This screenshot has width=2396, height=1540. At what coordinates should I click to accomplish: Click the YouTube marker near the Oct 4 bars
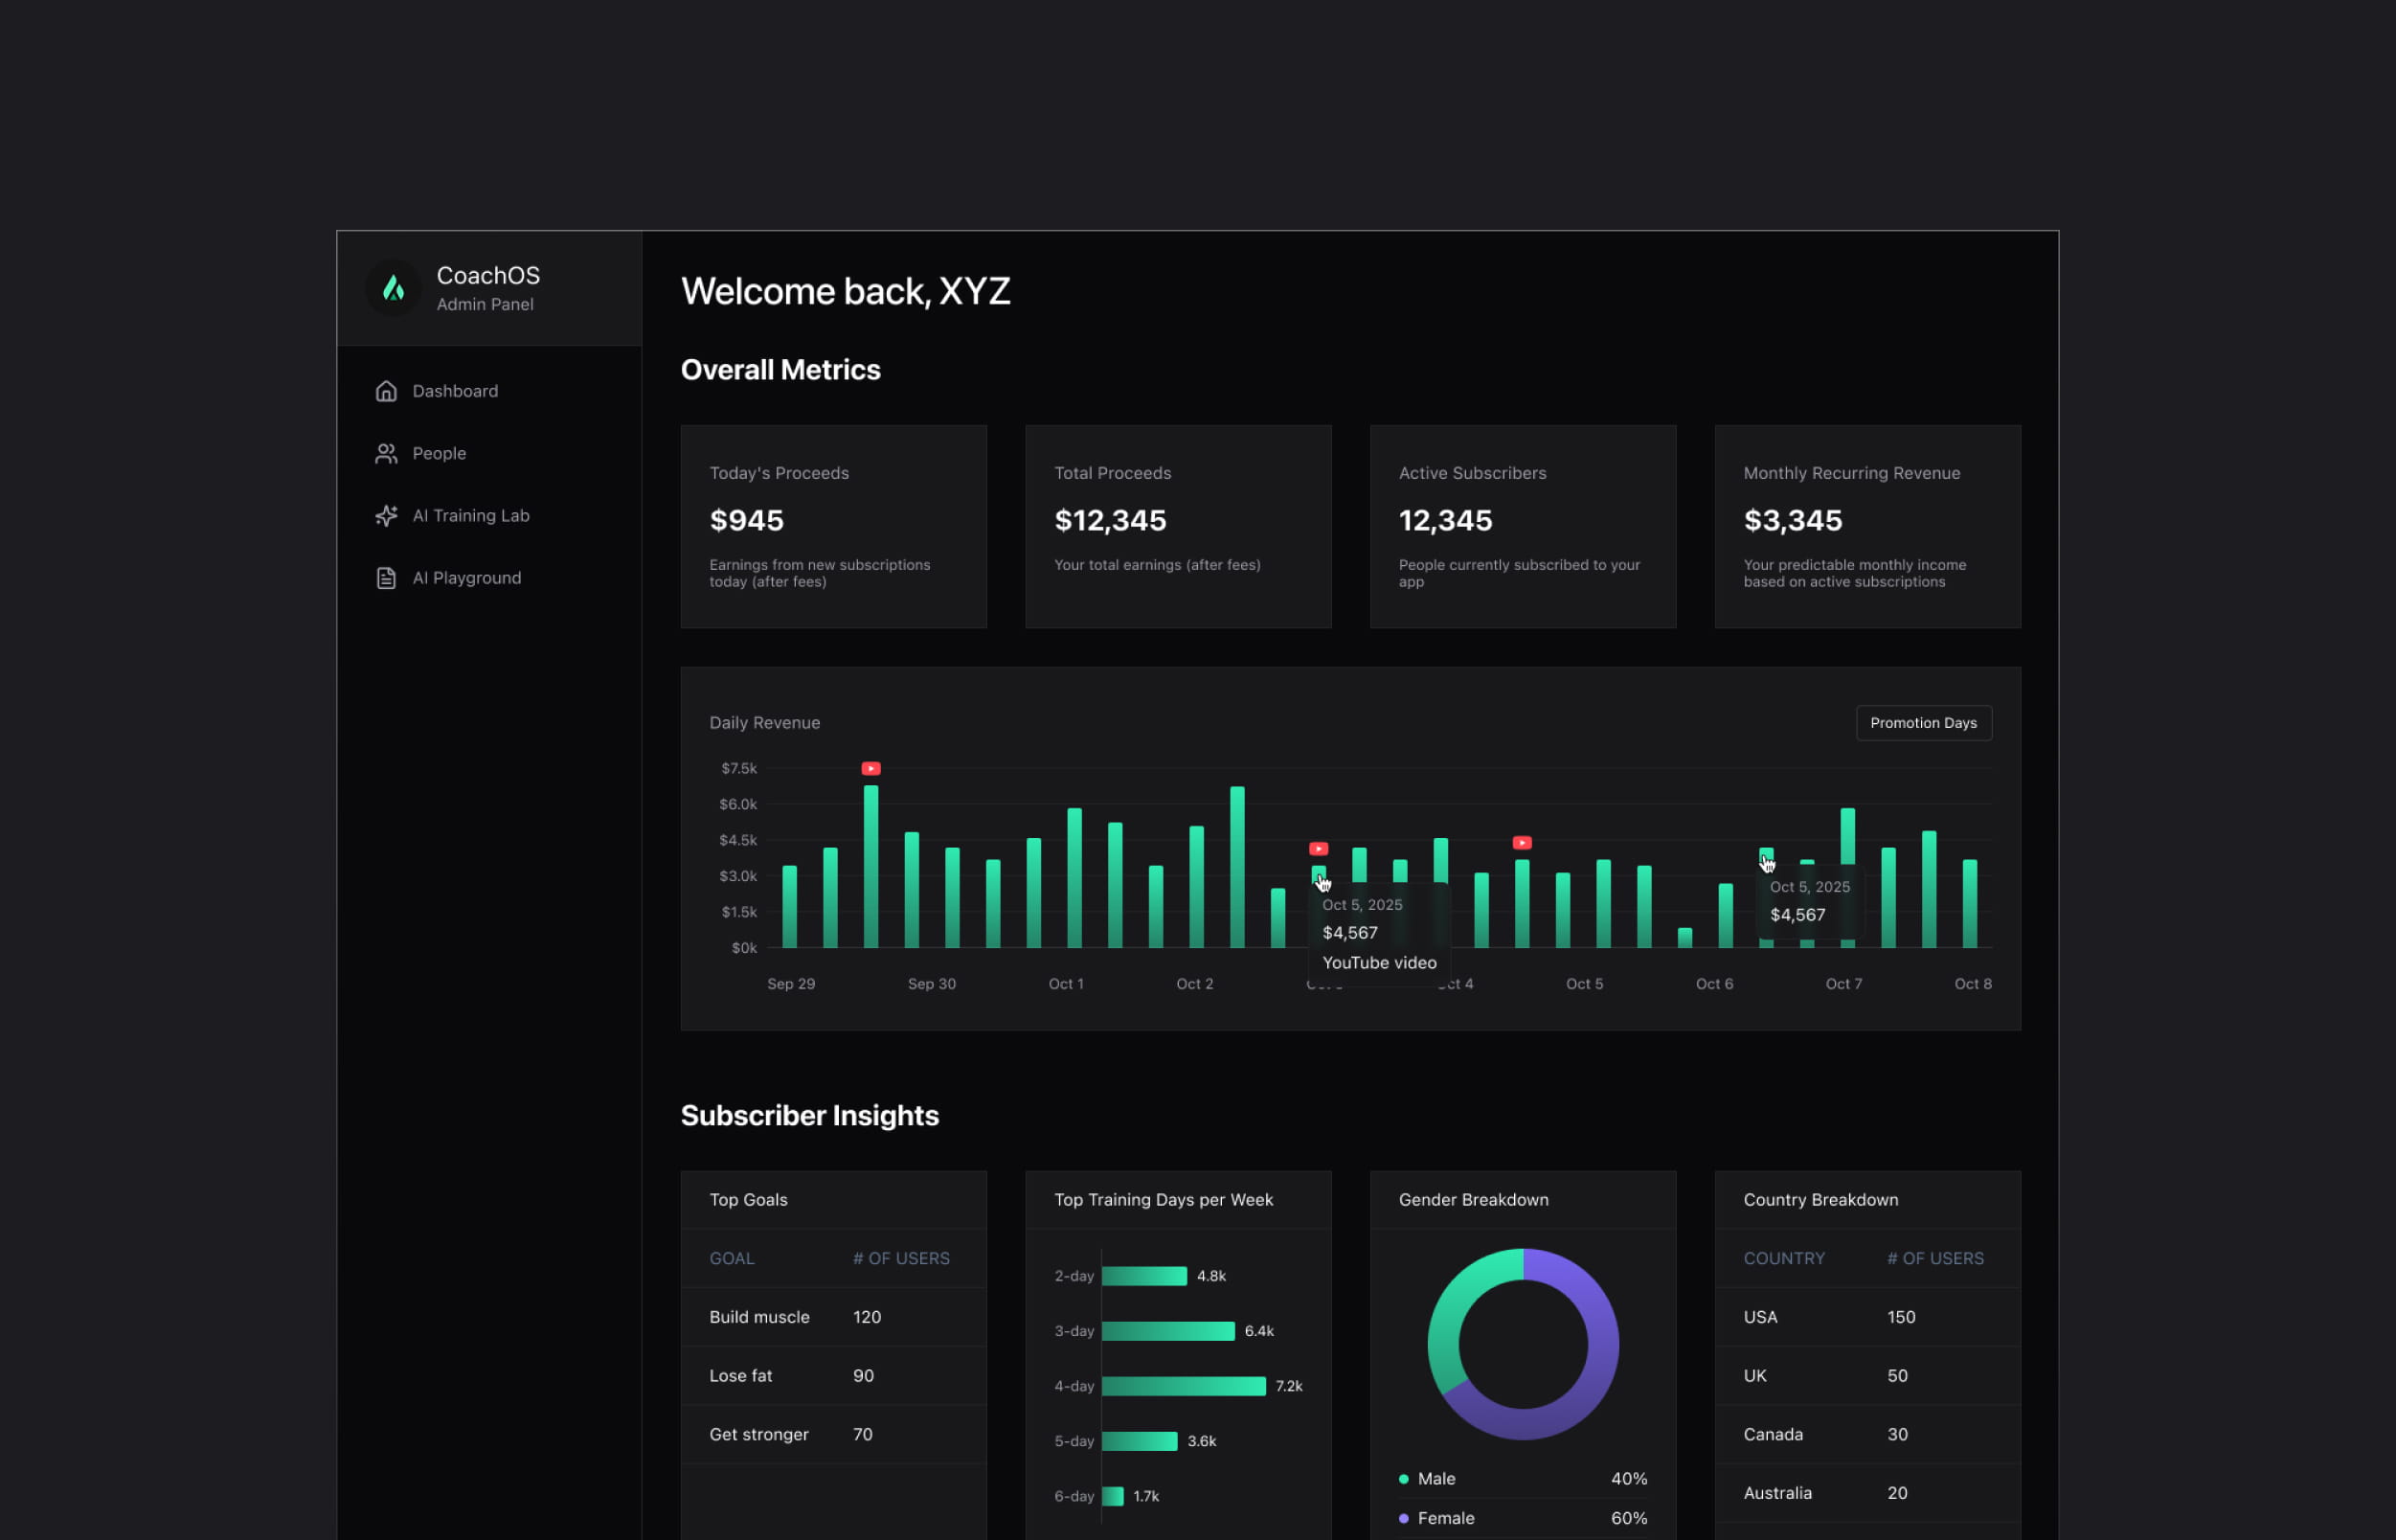pos(1521,842)
